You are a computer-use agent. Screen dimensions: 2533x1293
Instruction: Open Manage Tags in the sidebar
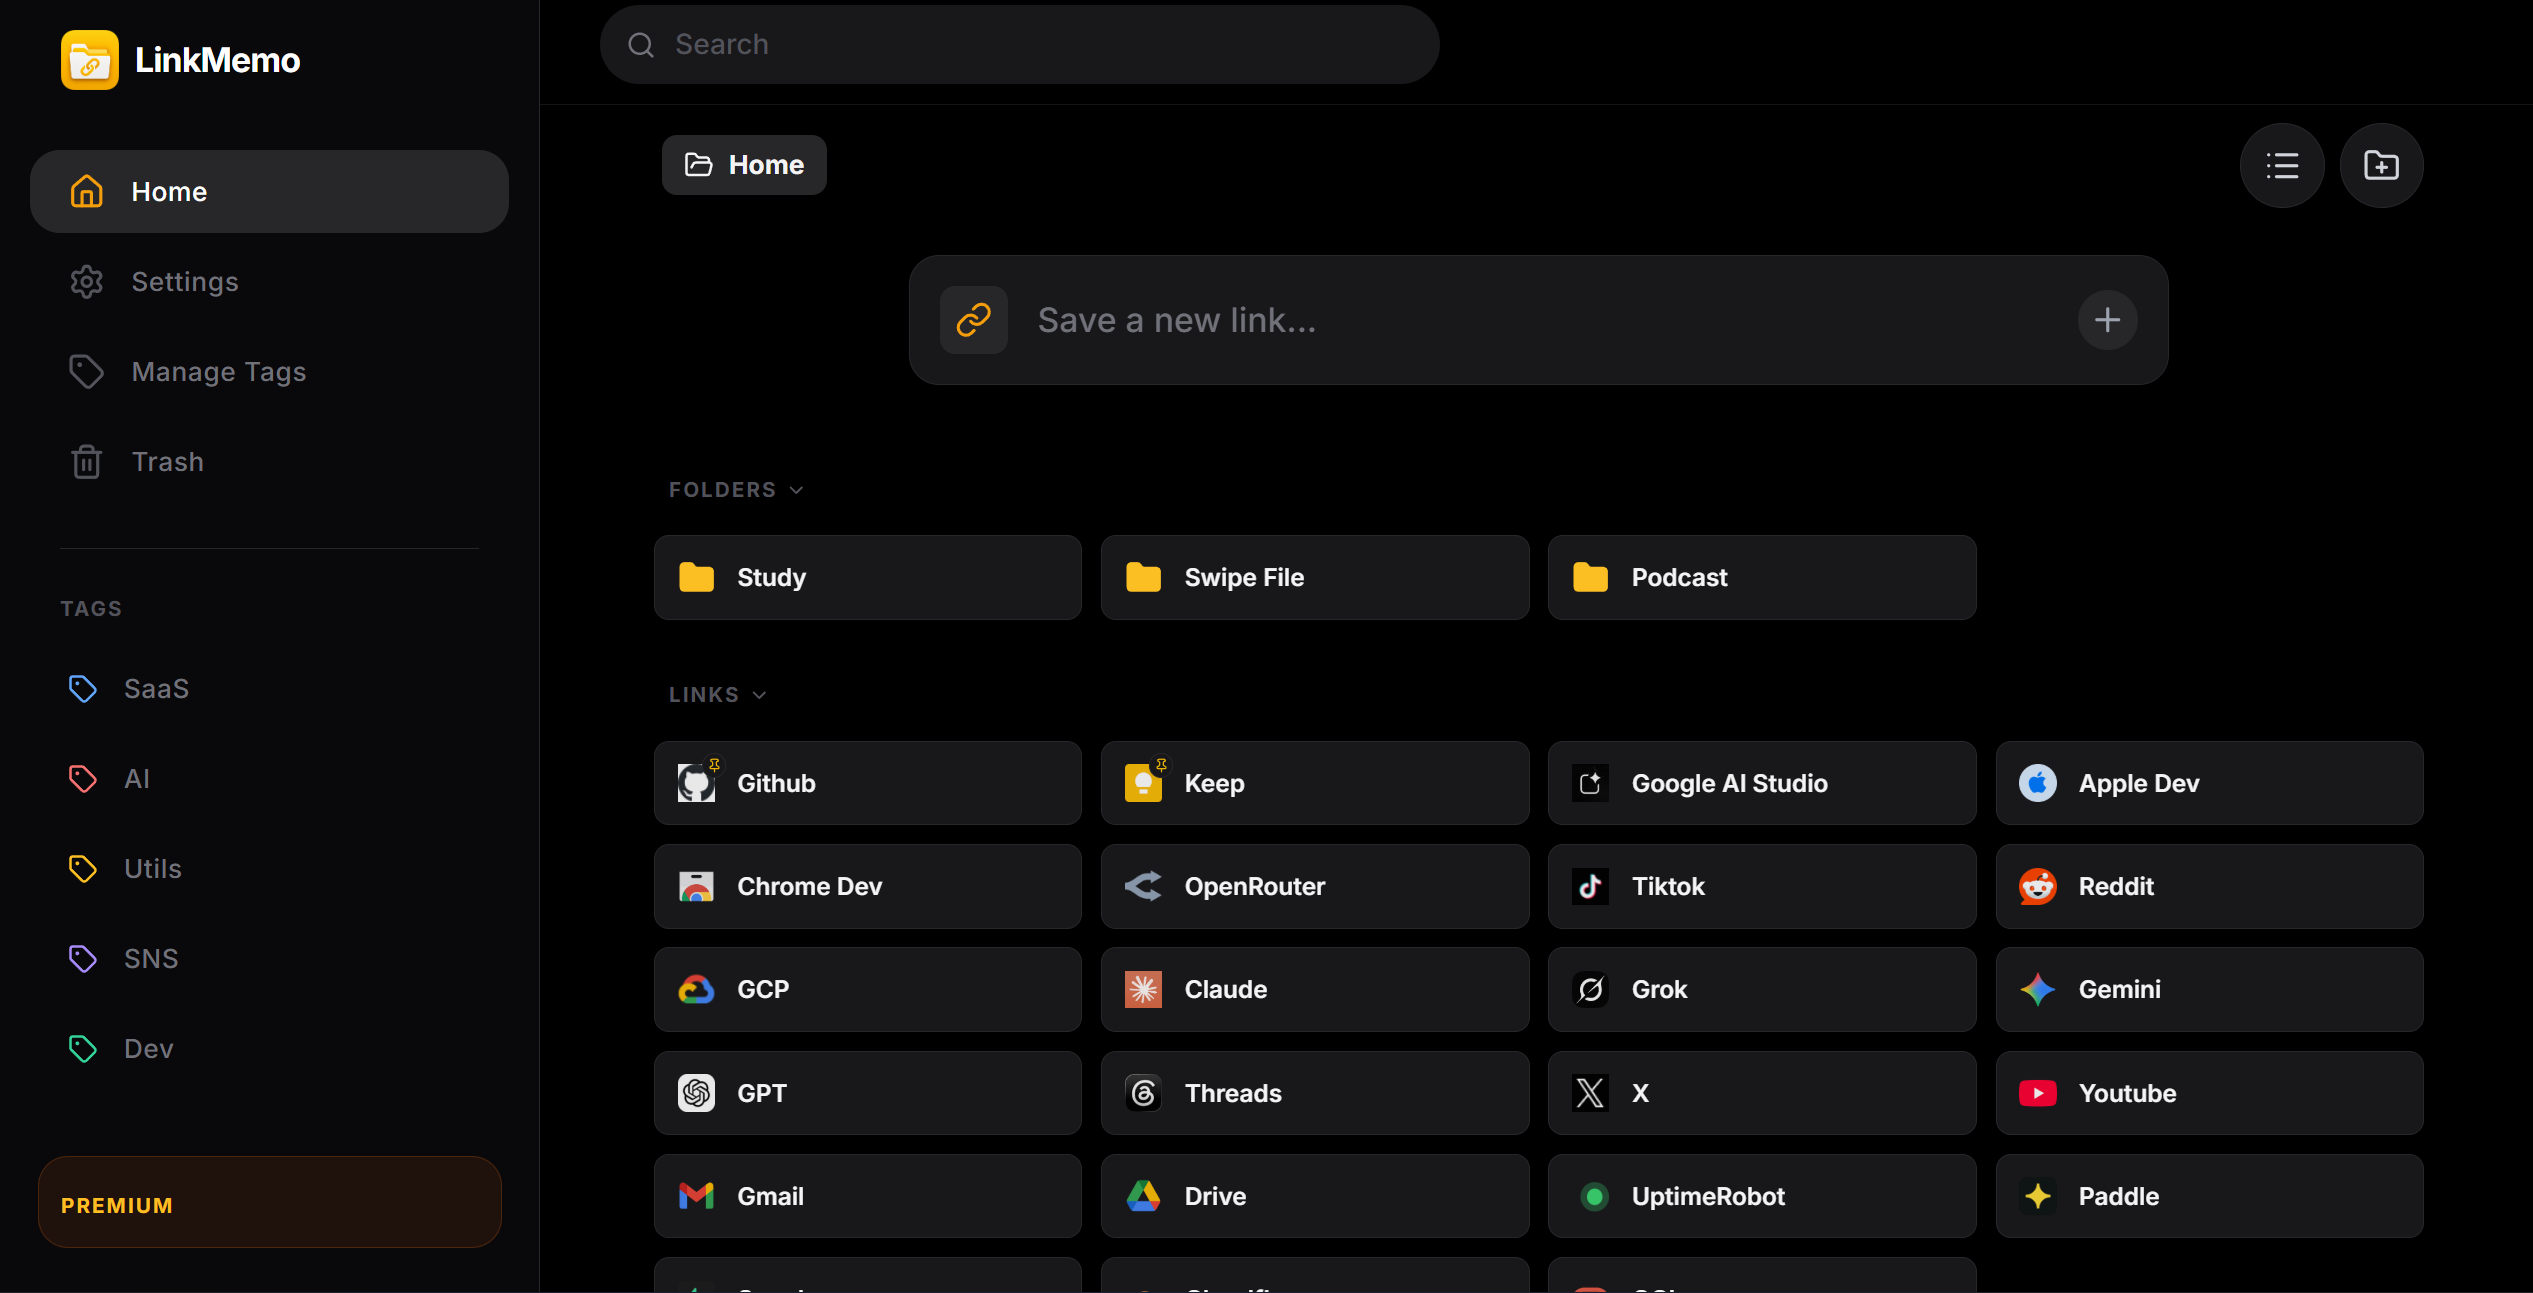click(x=269, y=372)
